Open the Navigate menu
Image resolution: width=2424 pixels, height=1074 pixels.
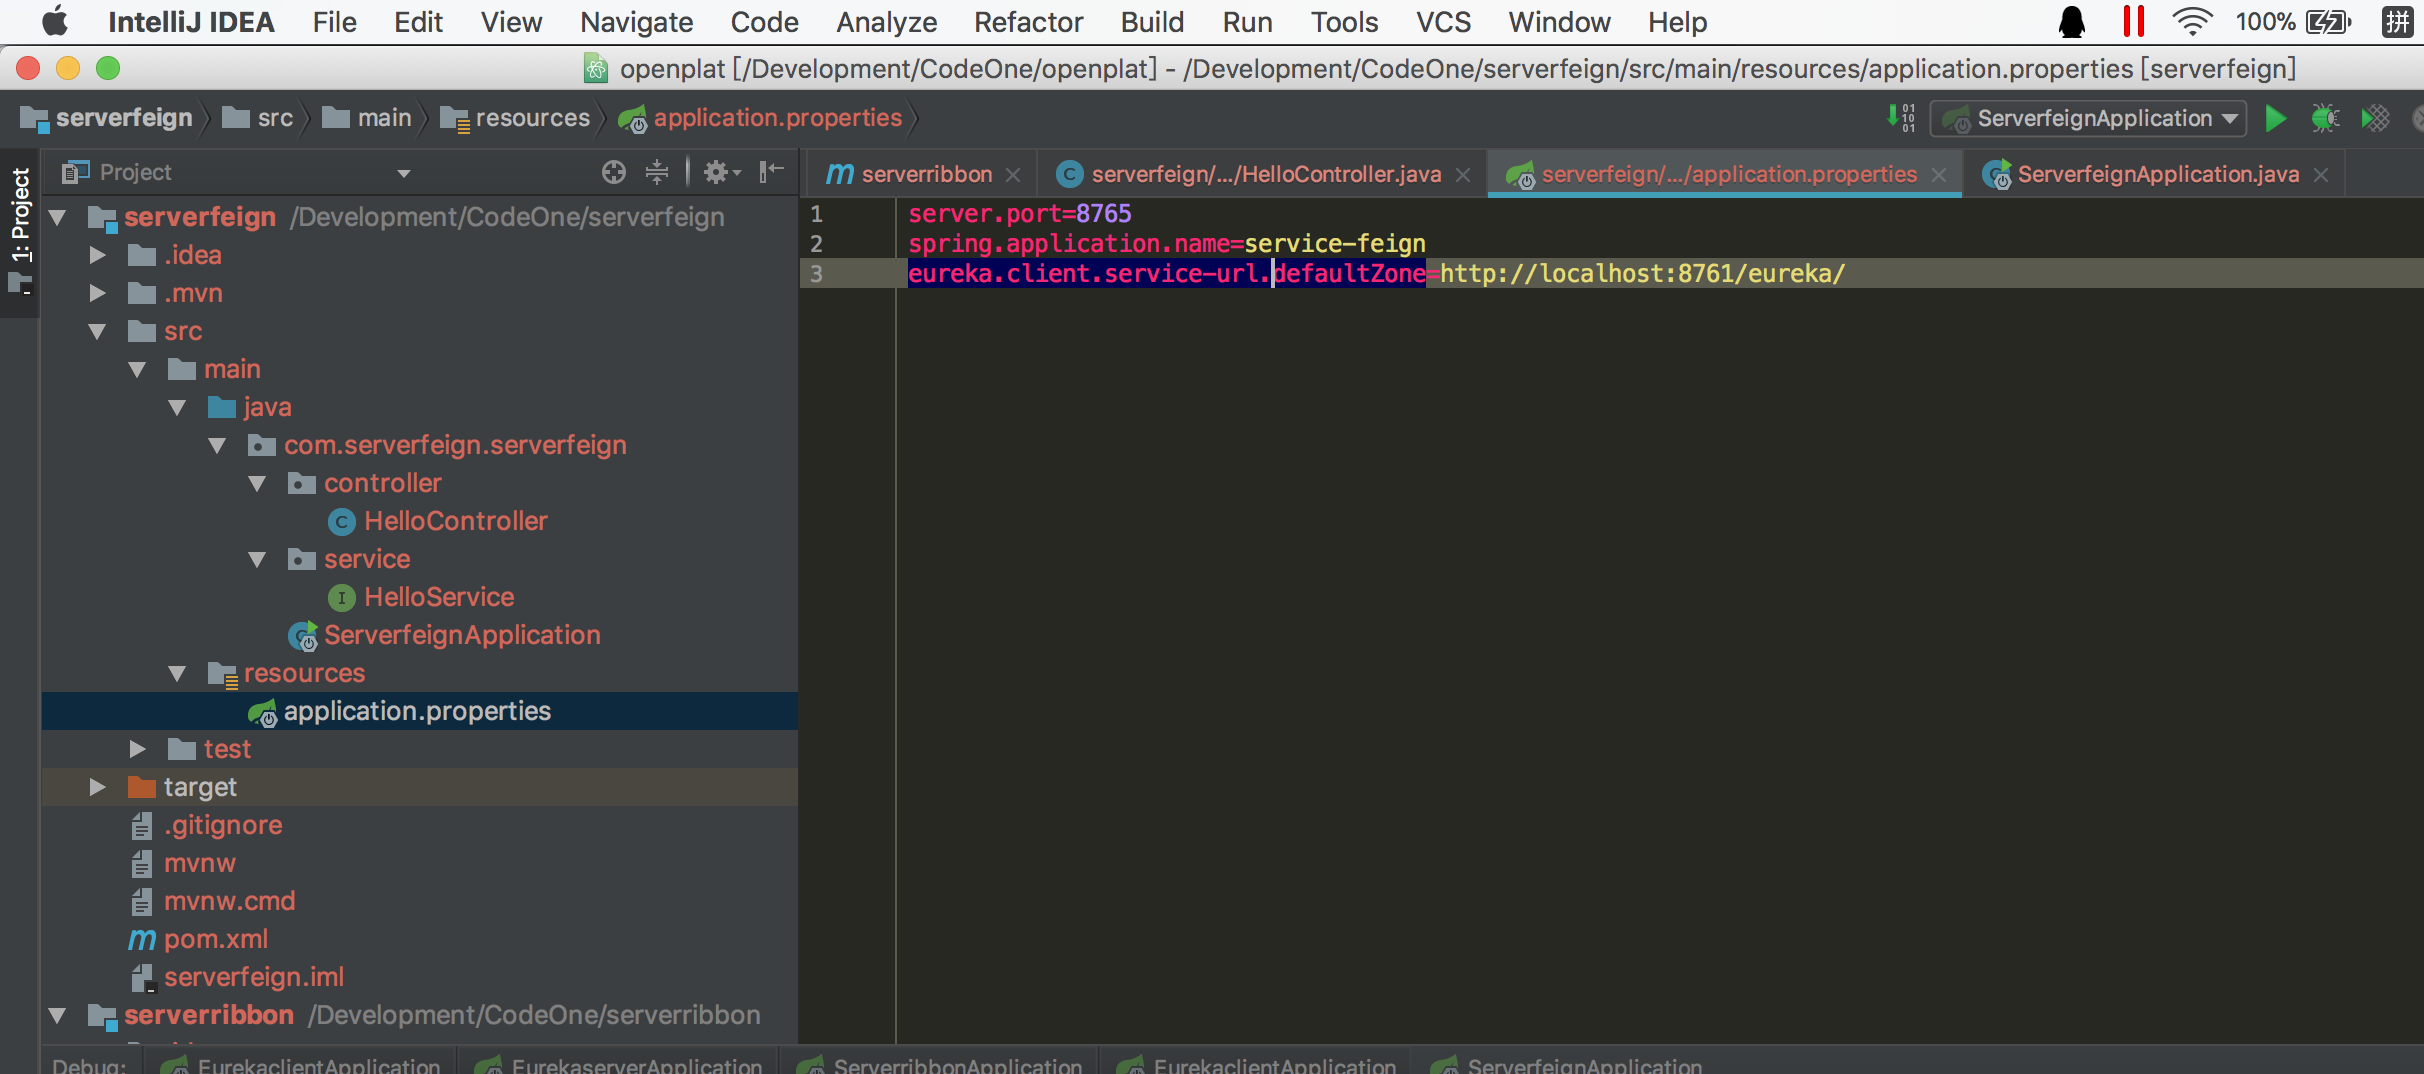pyautogui.click(x=636, y=21)
